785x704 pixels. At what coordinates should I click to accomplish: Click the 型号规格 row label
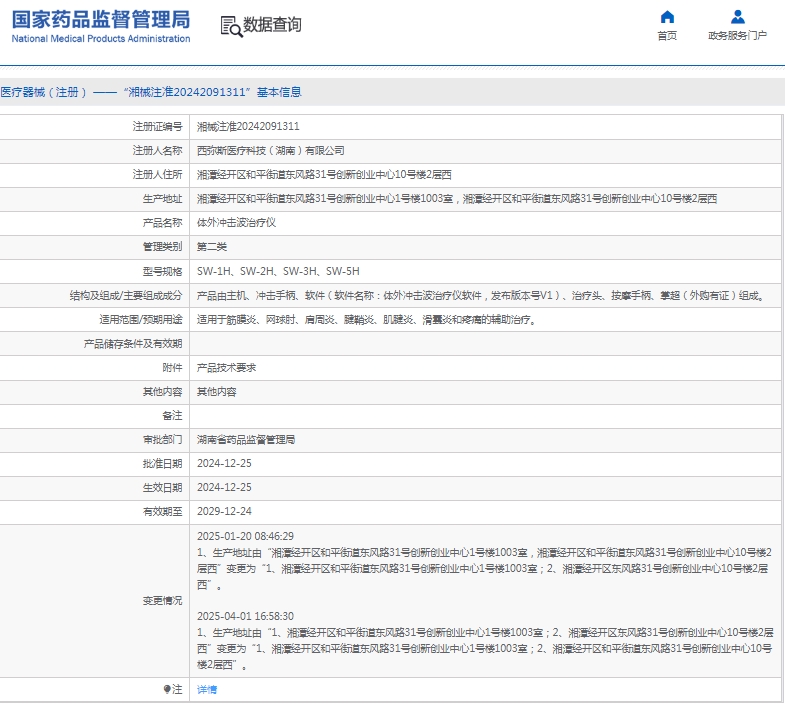(x=162, y=271)
